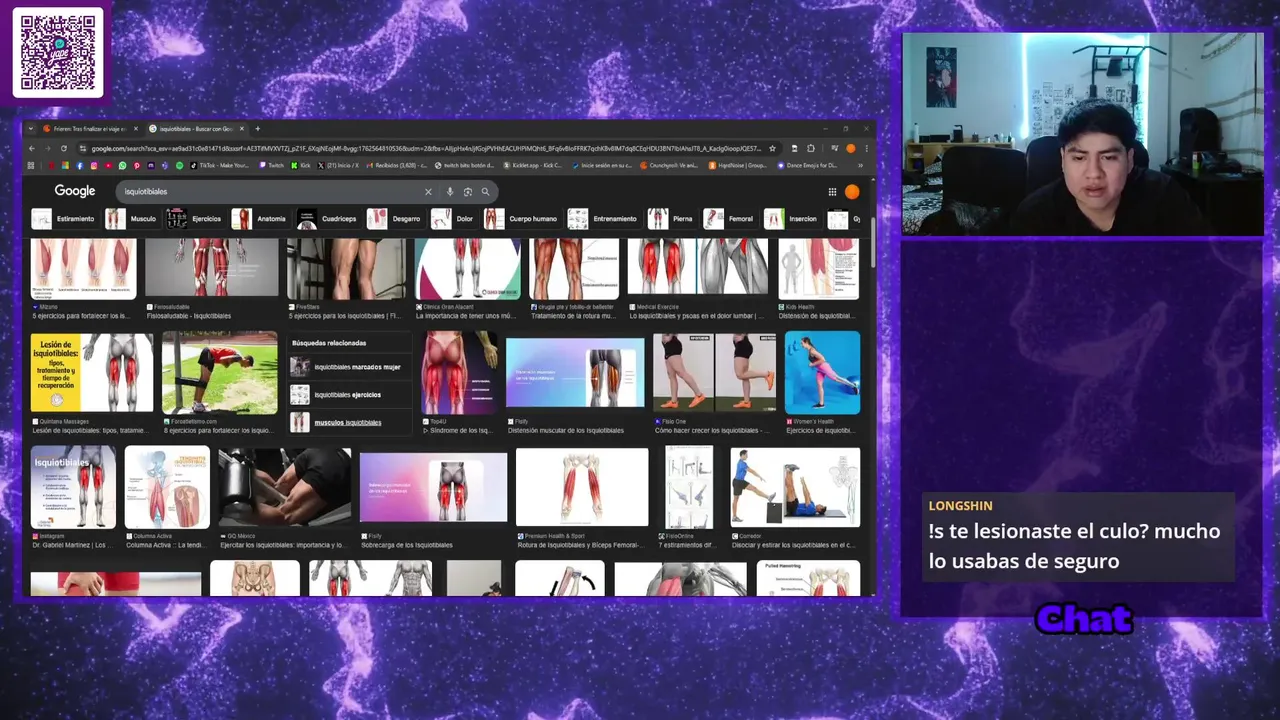Open the orange Google account avatar
Viewport: 1280px width, 720px height.
pyautogui.click(x=852, y=191)
